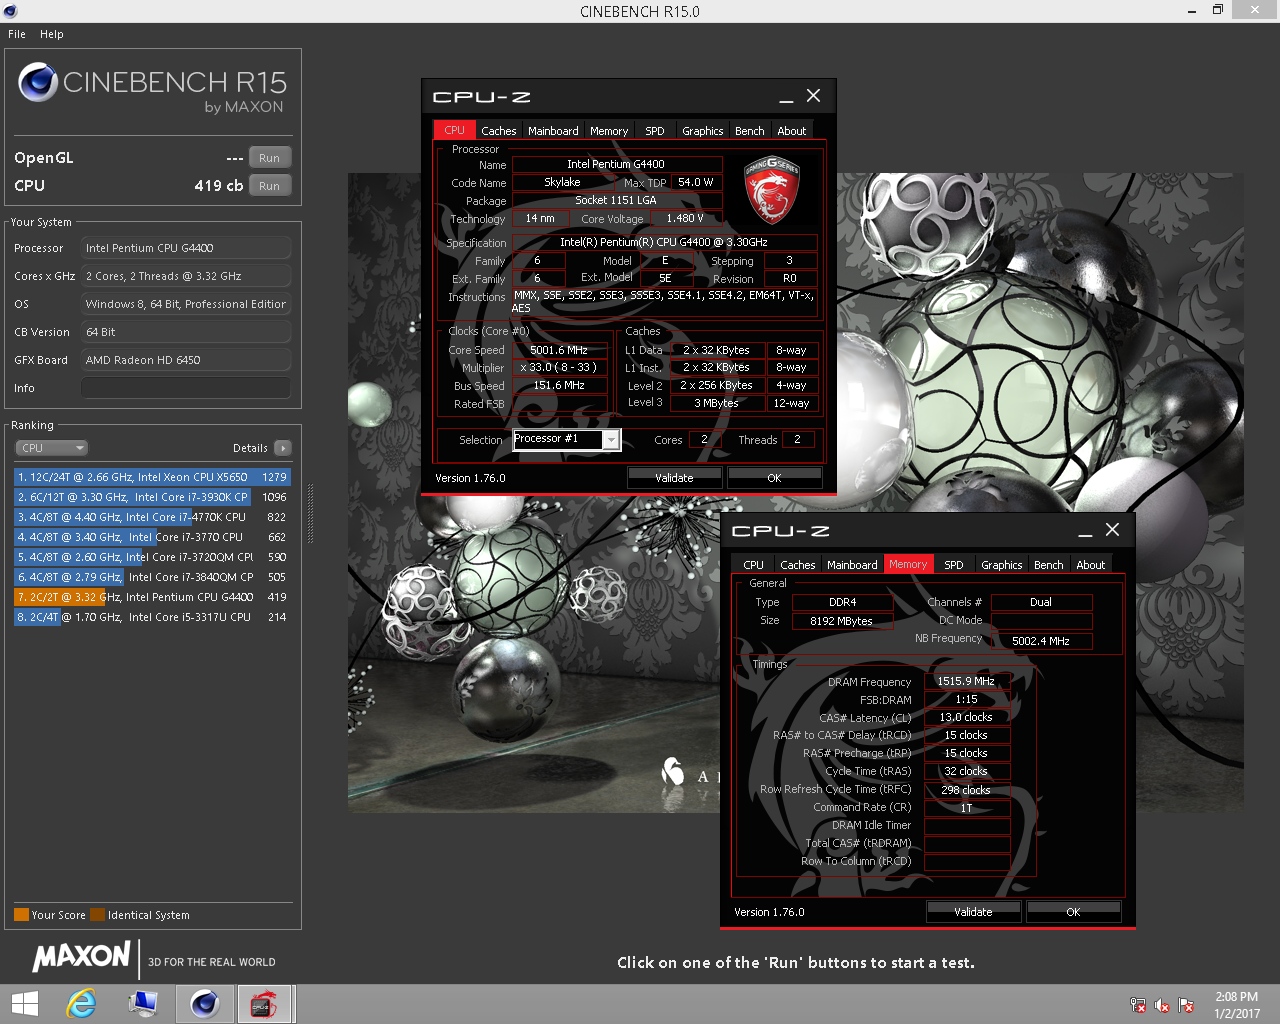This screenshot has height=1024, width=1280.
Task: Run the OpenGL benchmark
Action: [270, 158]
